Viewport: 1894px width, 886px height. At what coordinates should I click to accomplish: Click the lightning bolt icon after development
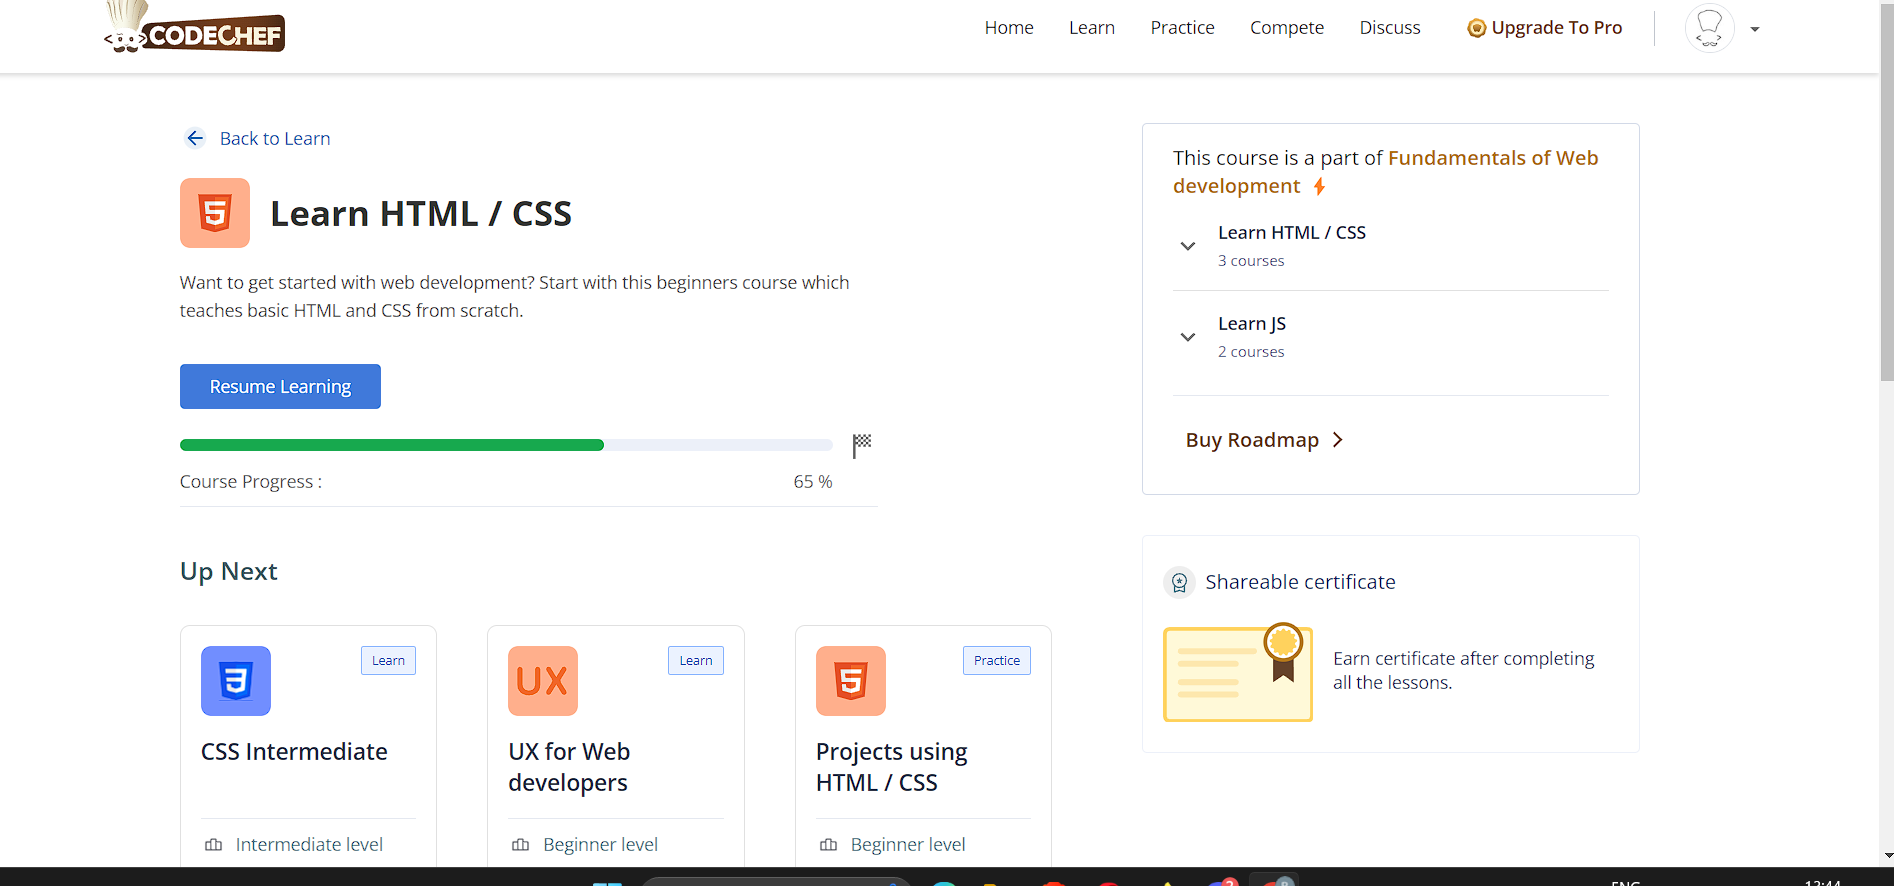(x=1319, y=186)
